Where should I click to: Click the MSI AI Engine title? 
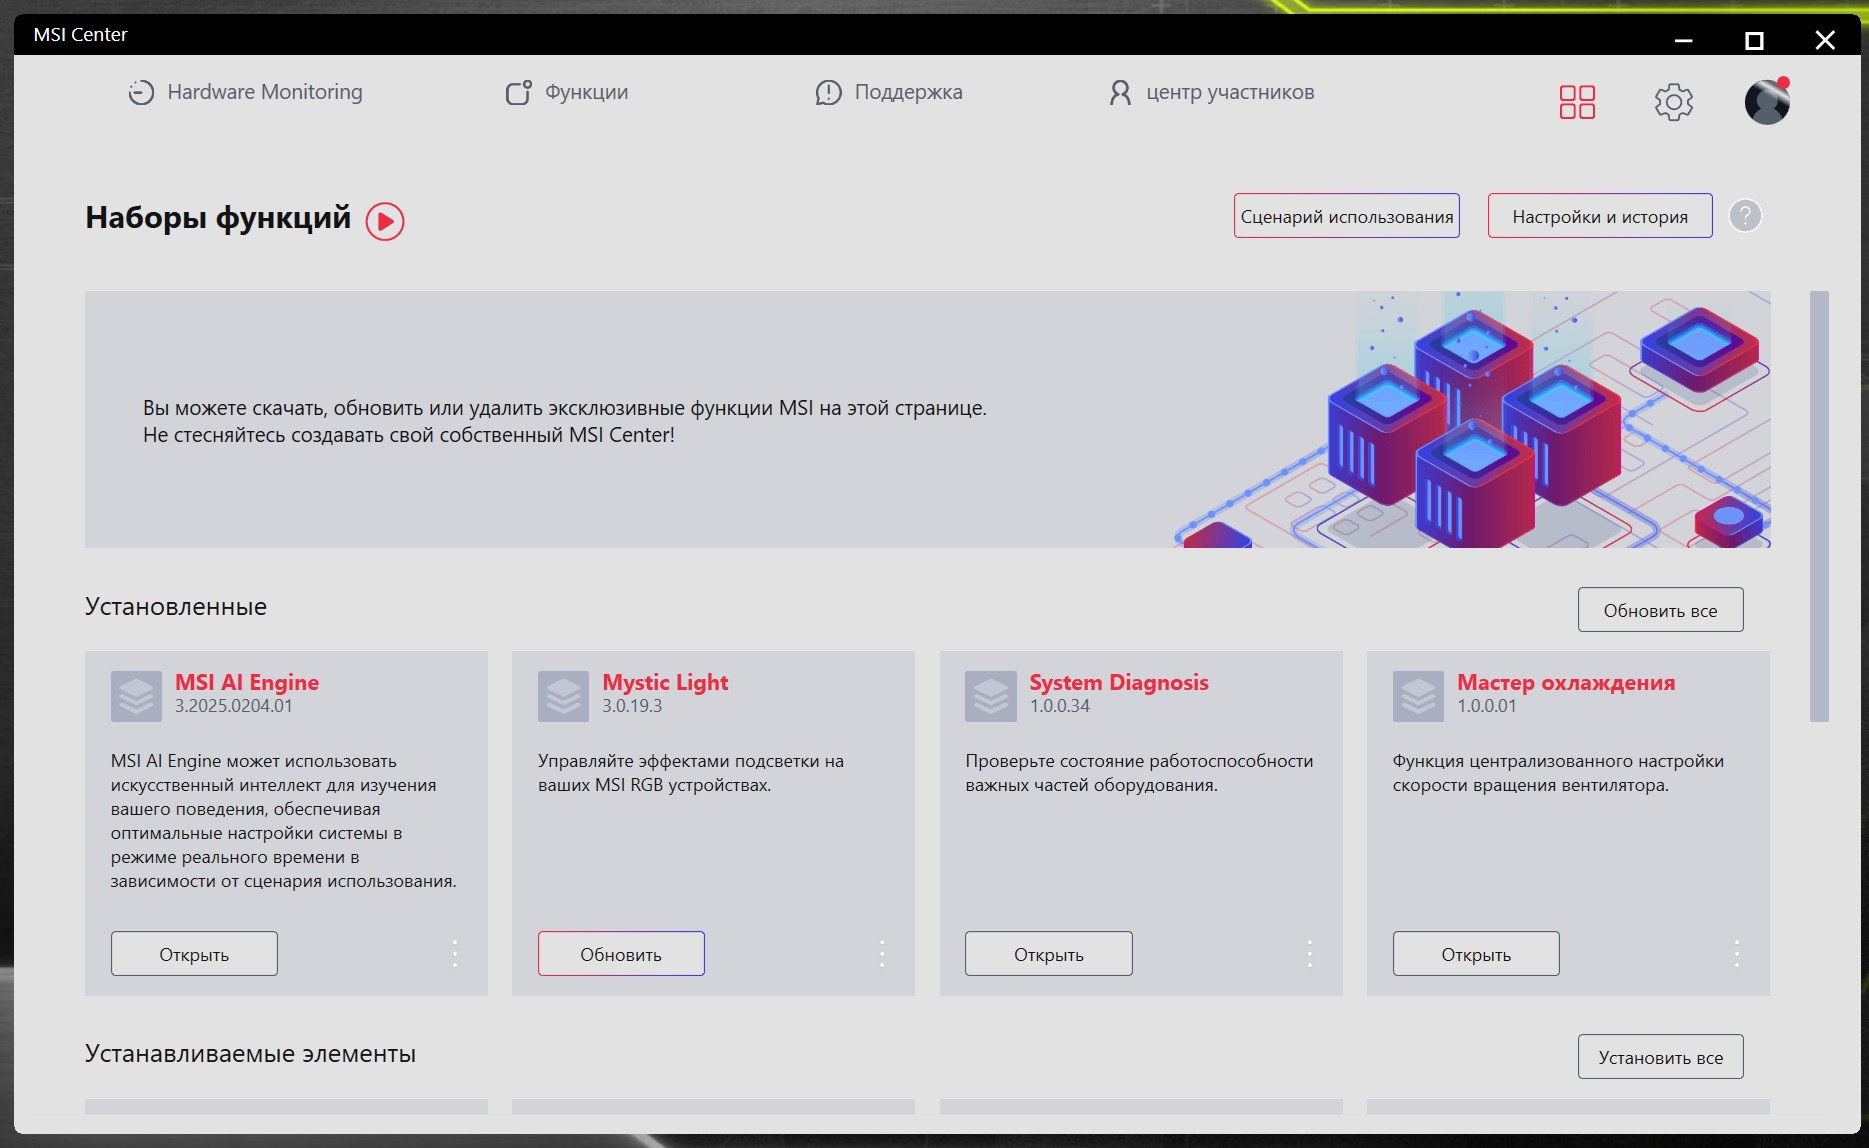pyautogui.click(x=247, y=682)
